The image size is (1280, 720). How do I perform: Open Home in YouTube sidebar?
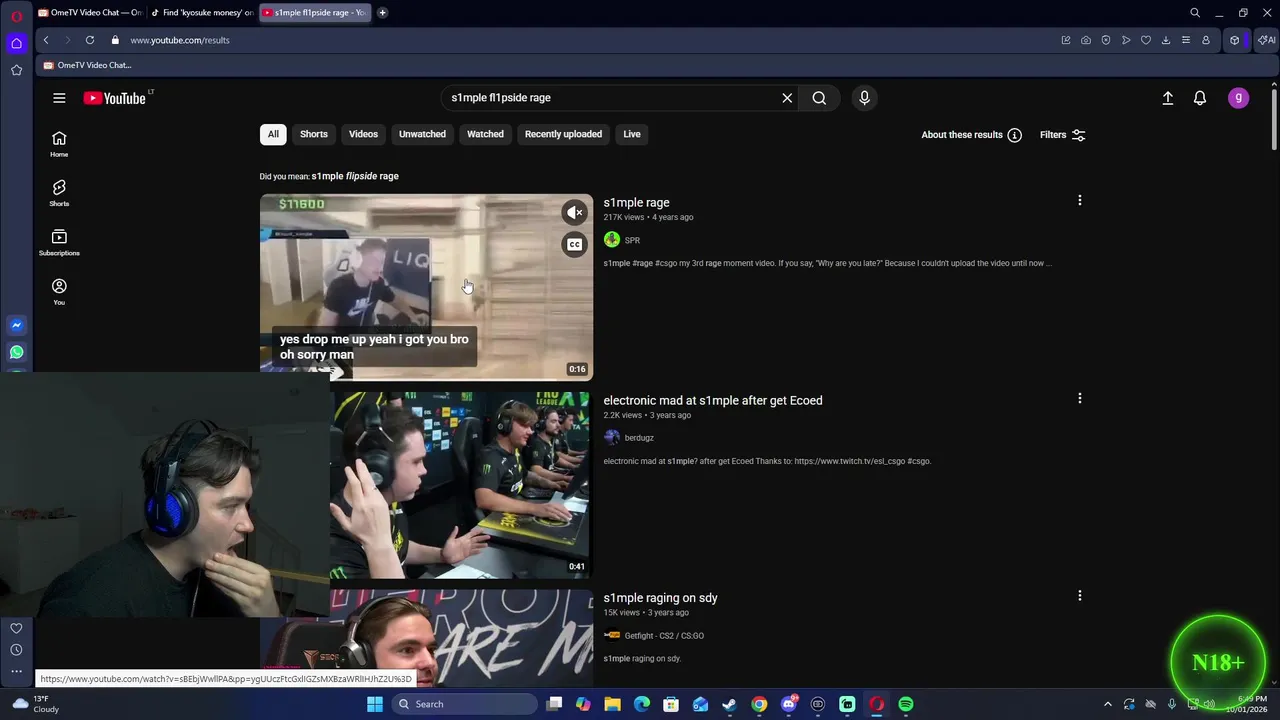(x=59, y=144)
